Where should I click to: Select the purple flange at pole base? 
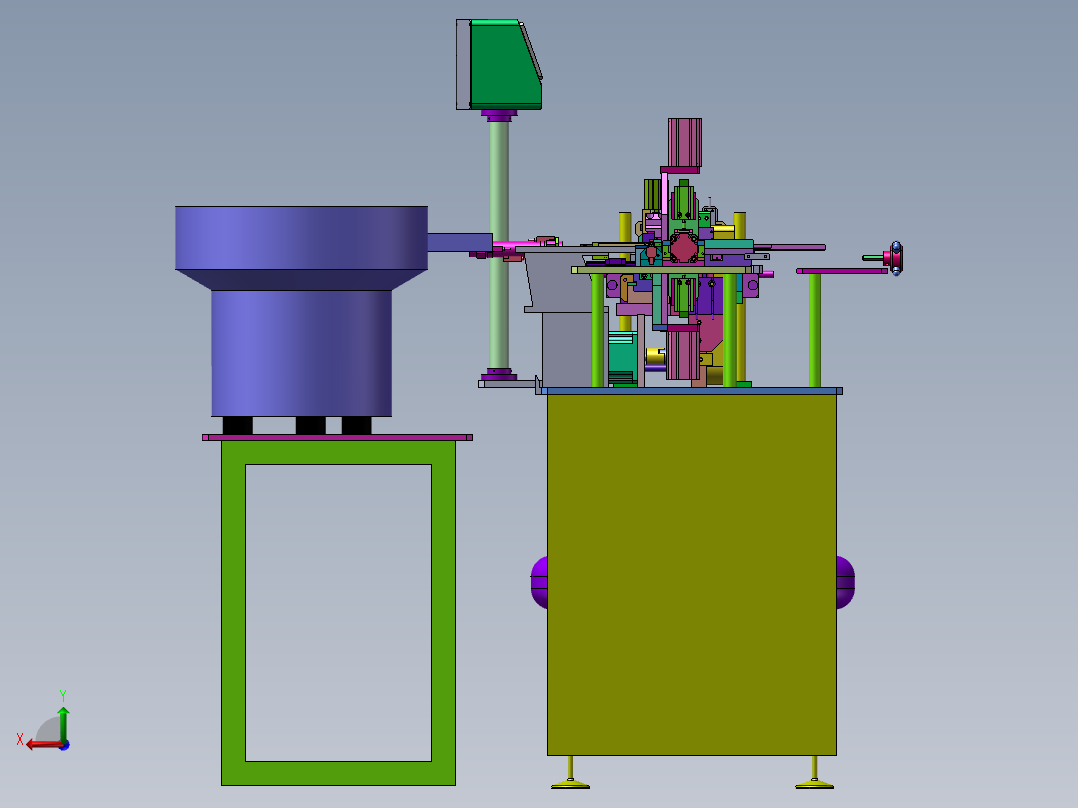(x=499, y=375)
